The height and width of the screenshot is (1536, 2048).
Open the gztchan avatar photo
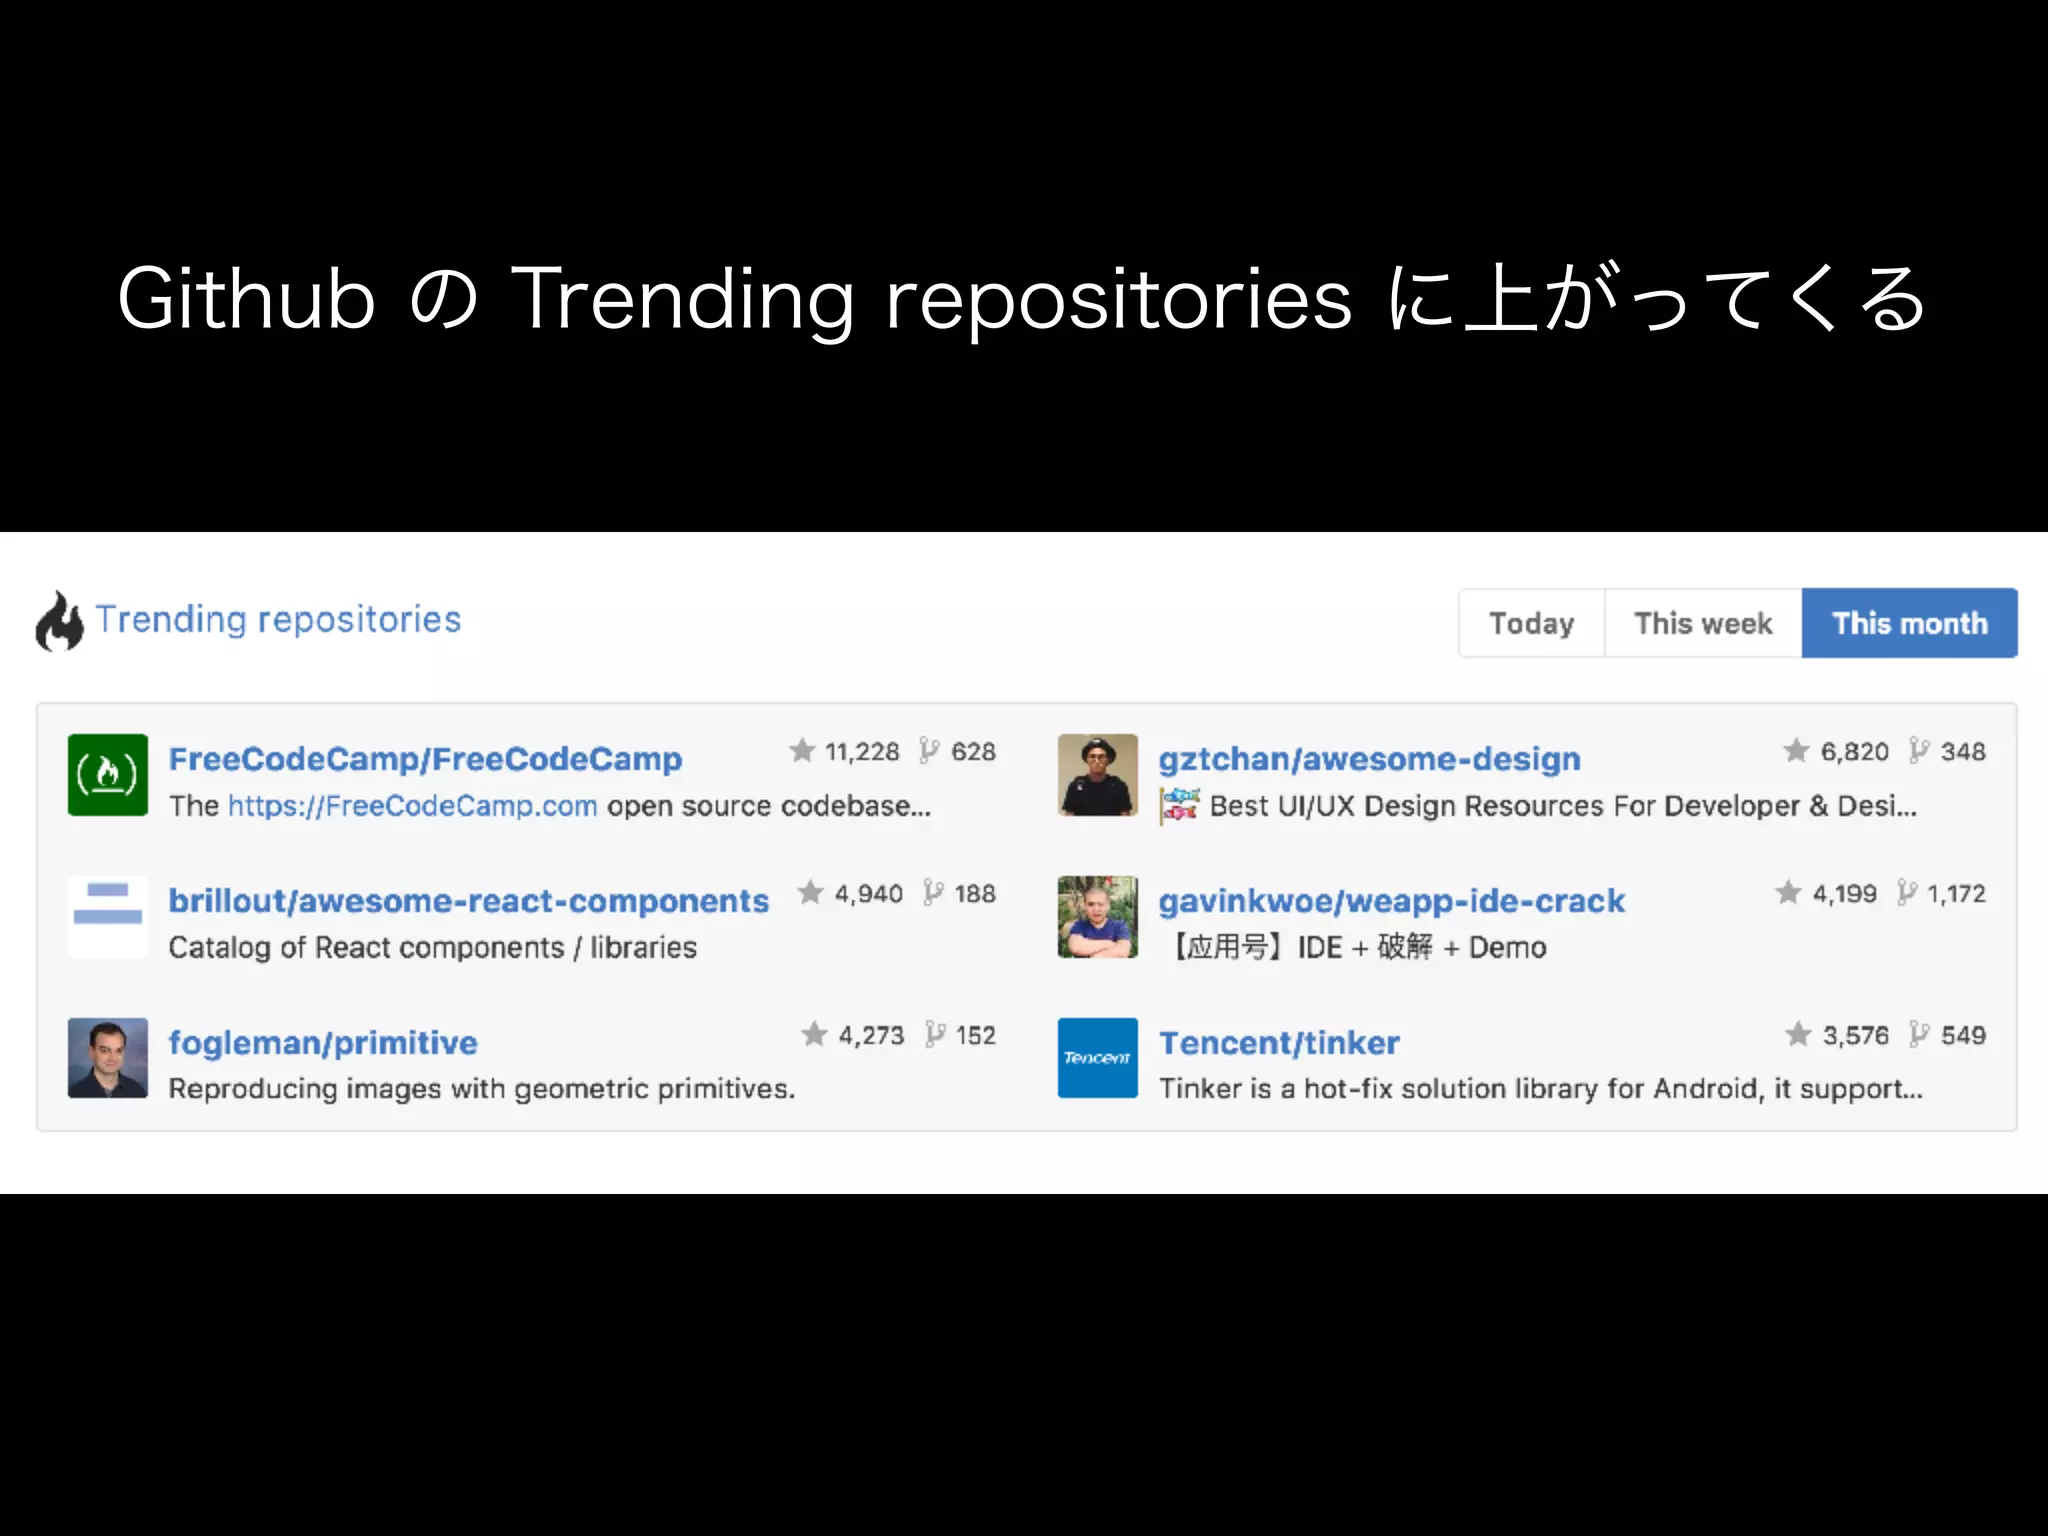[x=1098, y=775]
